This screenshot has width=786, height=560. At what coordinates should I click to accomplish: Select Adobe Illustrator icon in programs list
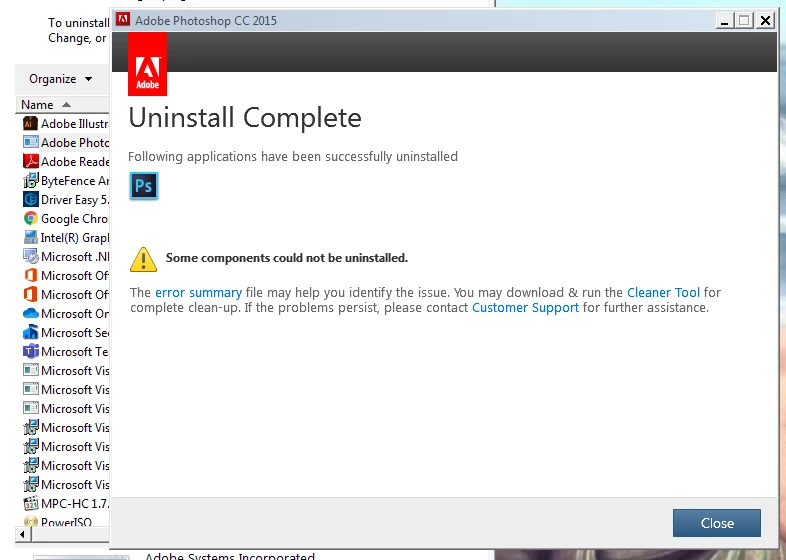point(30,123)
